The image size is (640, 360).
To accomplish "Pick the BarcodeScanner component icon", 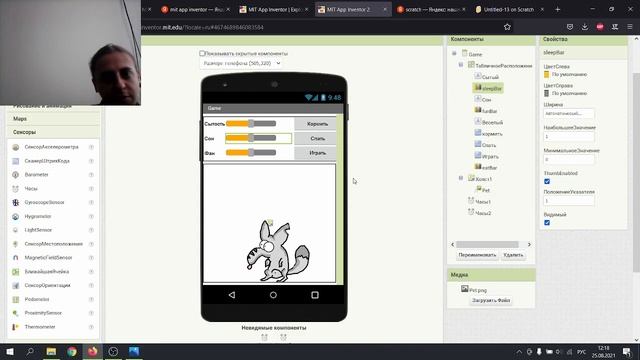I will coord(16,161).
